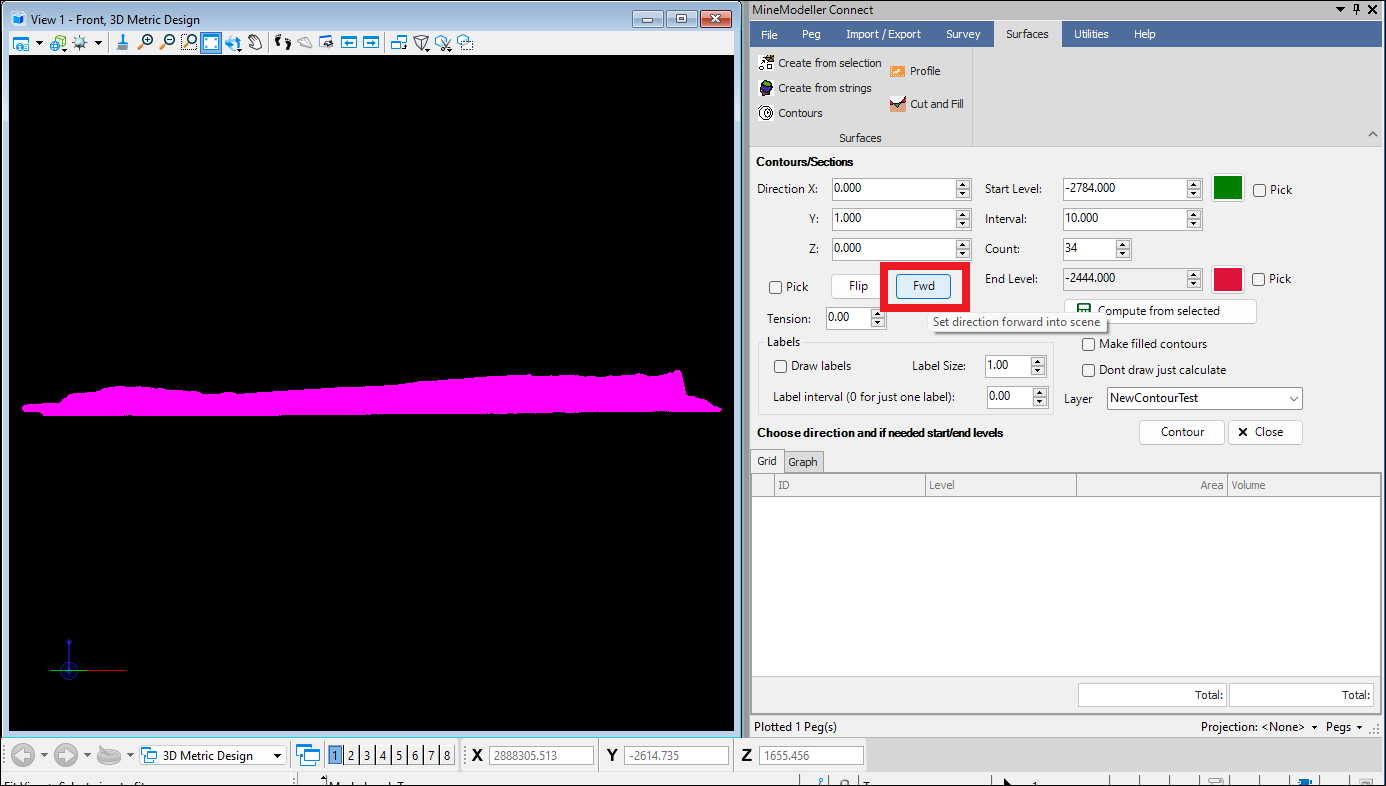Click the green Start Level color swatch

click(x=1227, y=187)
